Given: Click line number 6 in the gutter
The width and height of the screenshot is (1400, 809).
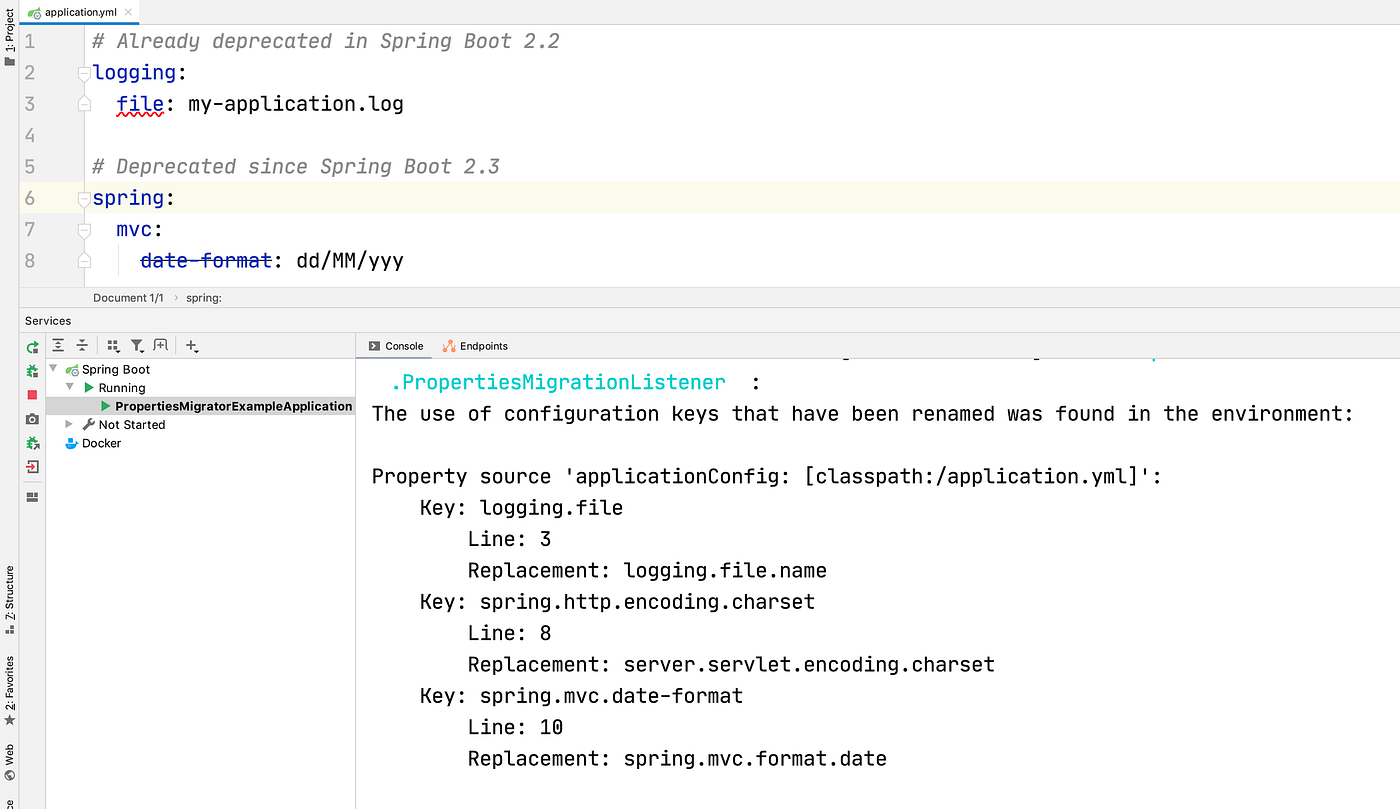Looking at the screenshot, I should pos(30,198).
